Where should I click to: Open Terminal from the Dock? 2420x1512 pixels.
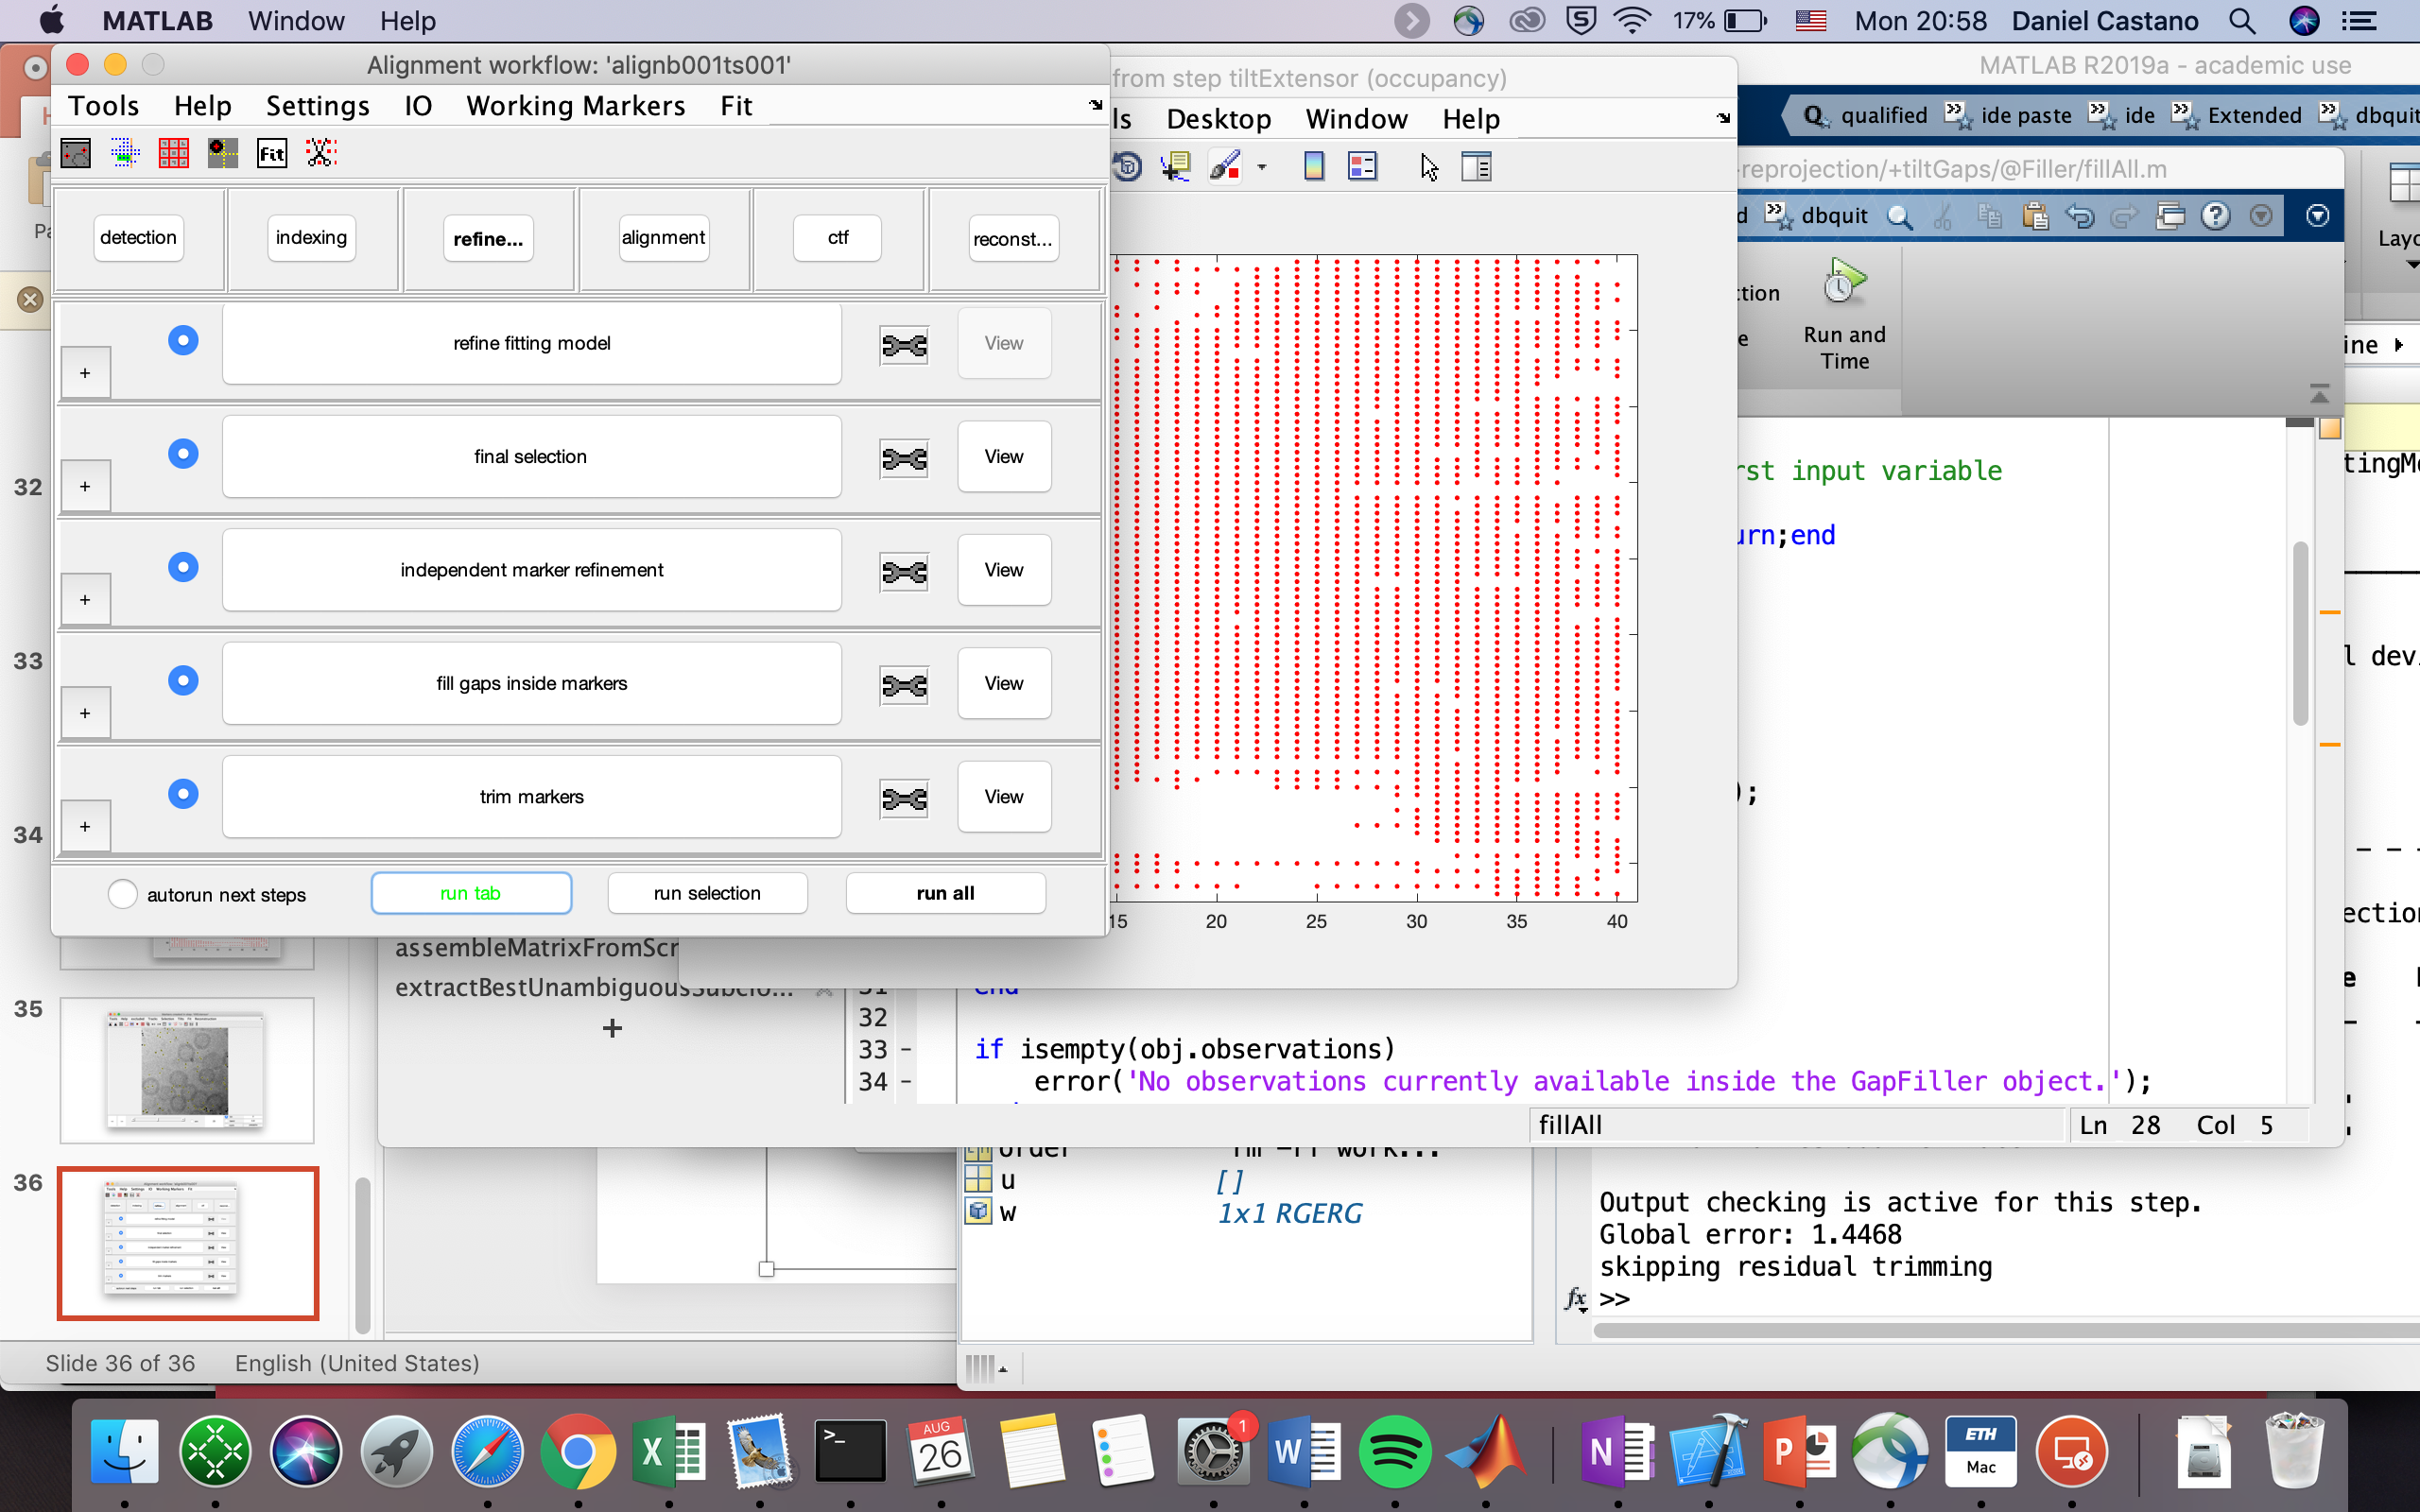(x=850, y=1451)
